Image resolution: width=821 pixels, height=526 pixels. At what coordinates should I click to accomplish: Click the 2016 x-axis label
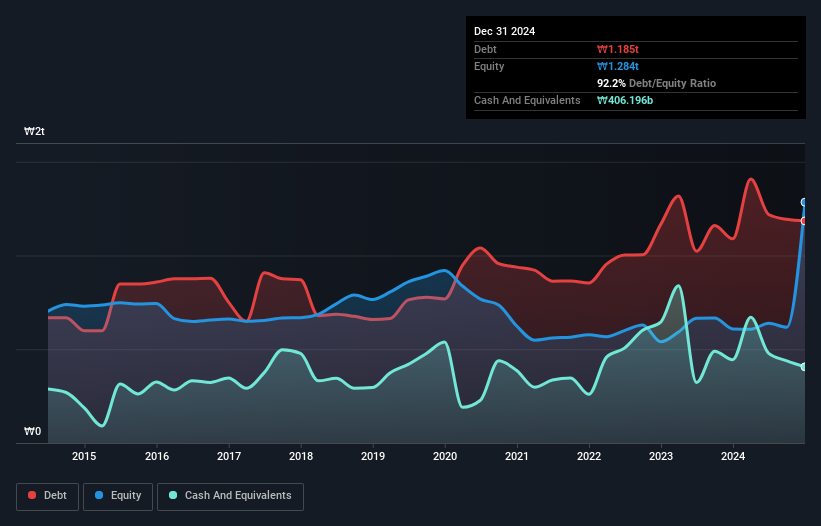click(x=157, y=456)
